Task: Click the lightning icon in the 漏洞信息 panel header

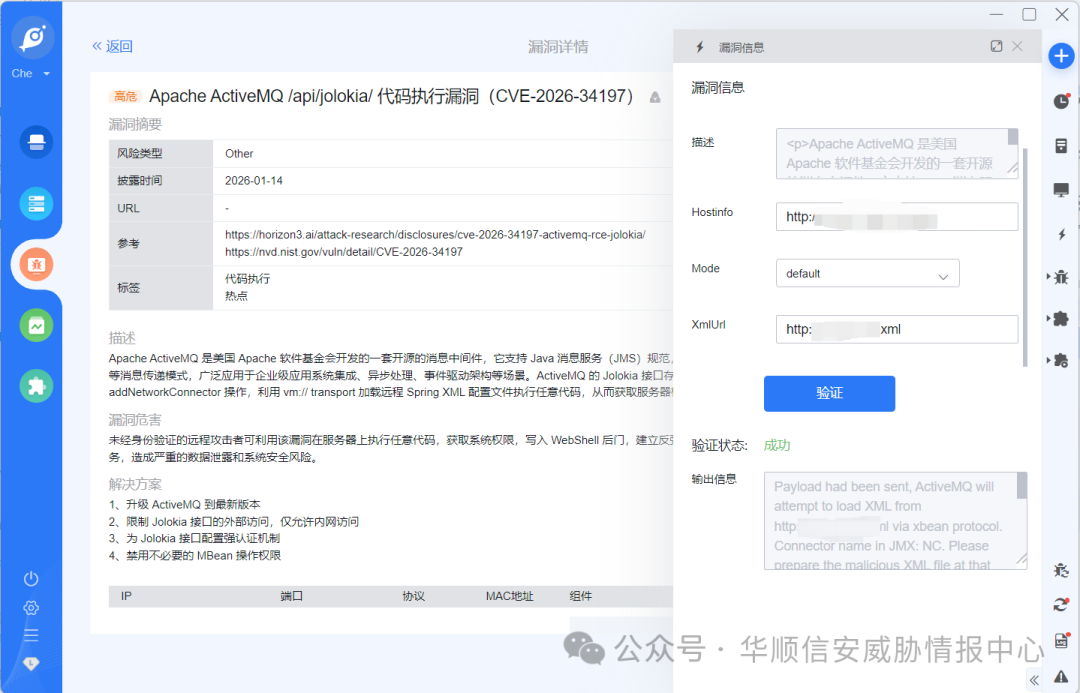Action: (x=700, y=47)
